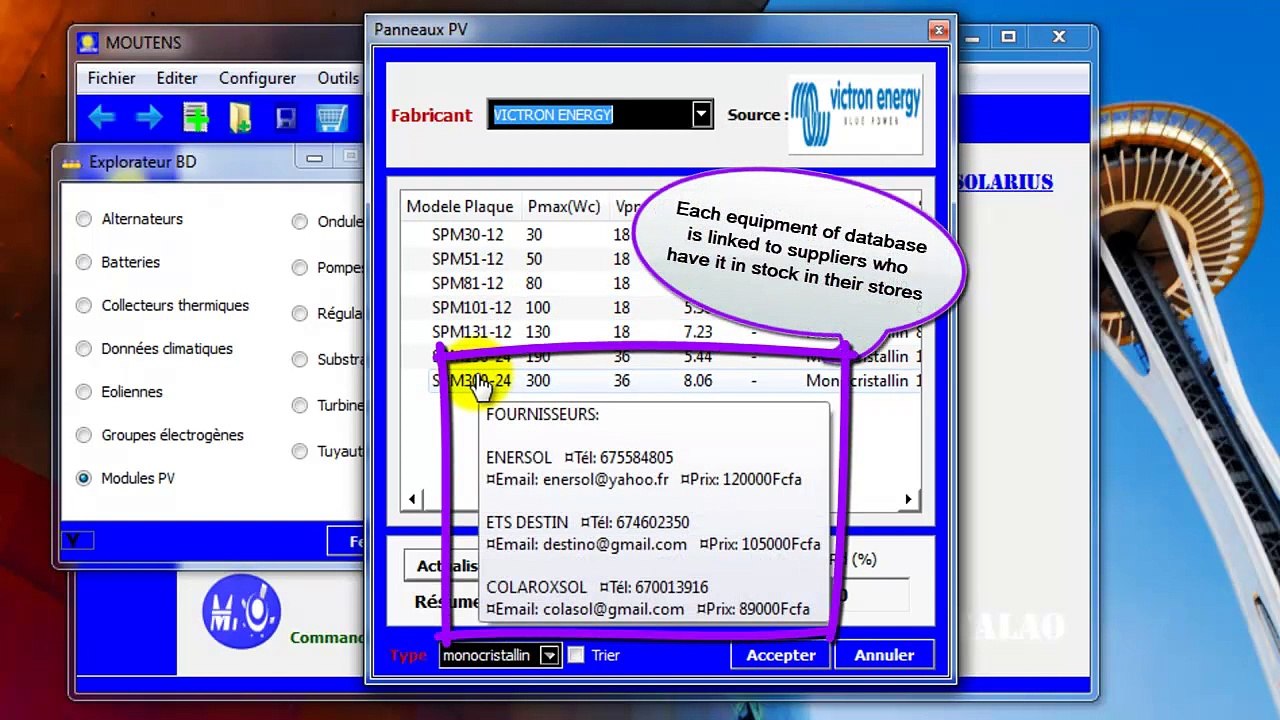Screen dimensions: 1280x720
Task: Minimize the Explorateur BD panel
Action: point(314,158)
